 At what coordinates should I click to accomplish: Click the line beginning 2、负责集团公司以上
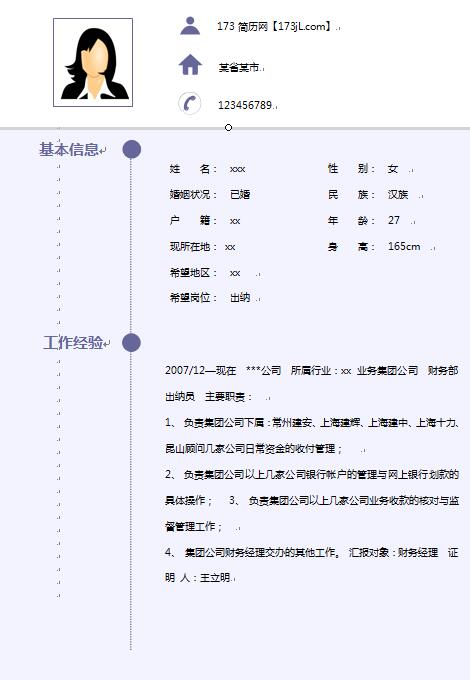tap(312, 474)
